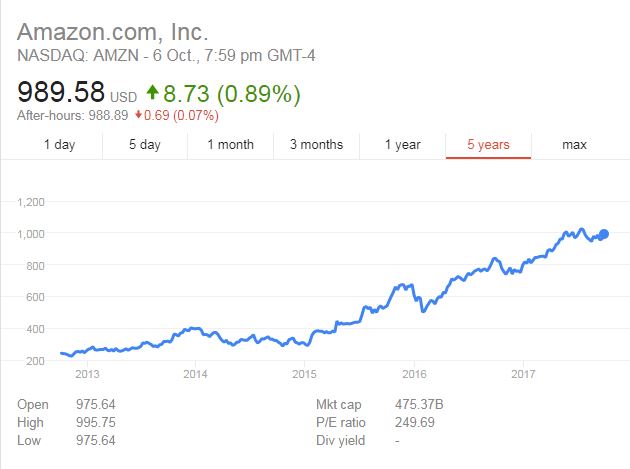Open the 3 months tab

[316, 145]
